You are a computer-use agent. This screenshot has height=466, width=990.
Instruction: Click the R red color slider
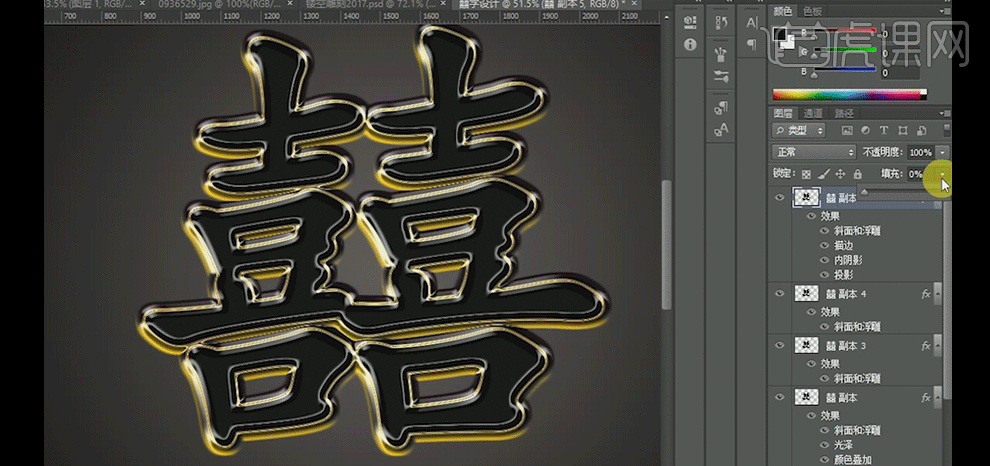(x=844, y=32)
